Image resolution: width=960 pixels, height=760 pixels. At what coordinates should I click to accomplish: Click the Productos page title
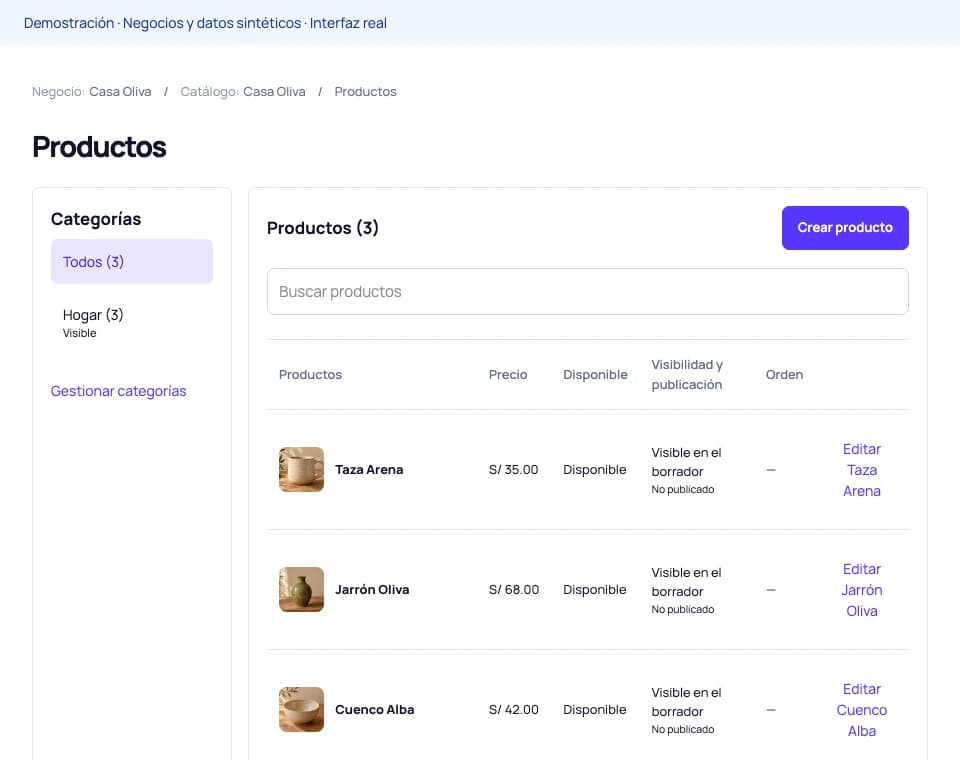pos(99,147)
